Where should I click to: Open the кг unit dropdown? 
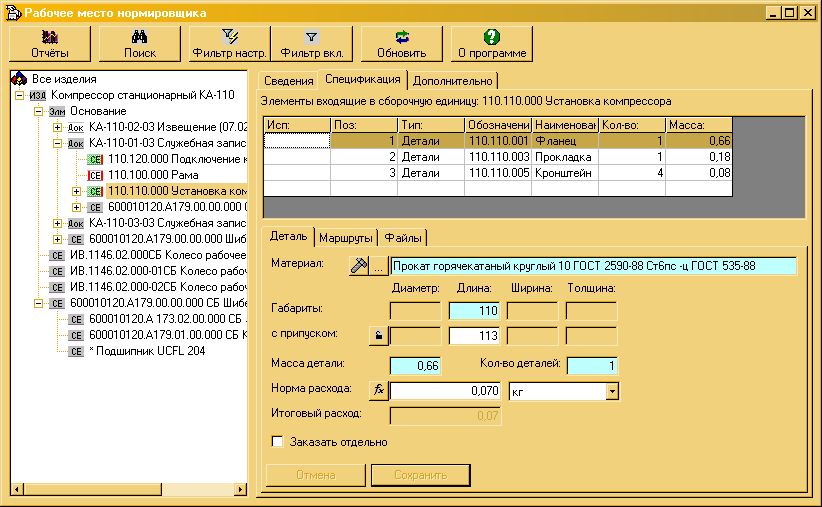coord(611,391)
